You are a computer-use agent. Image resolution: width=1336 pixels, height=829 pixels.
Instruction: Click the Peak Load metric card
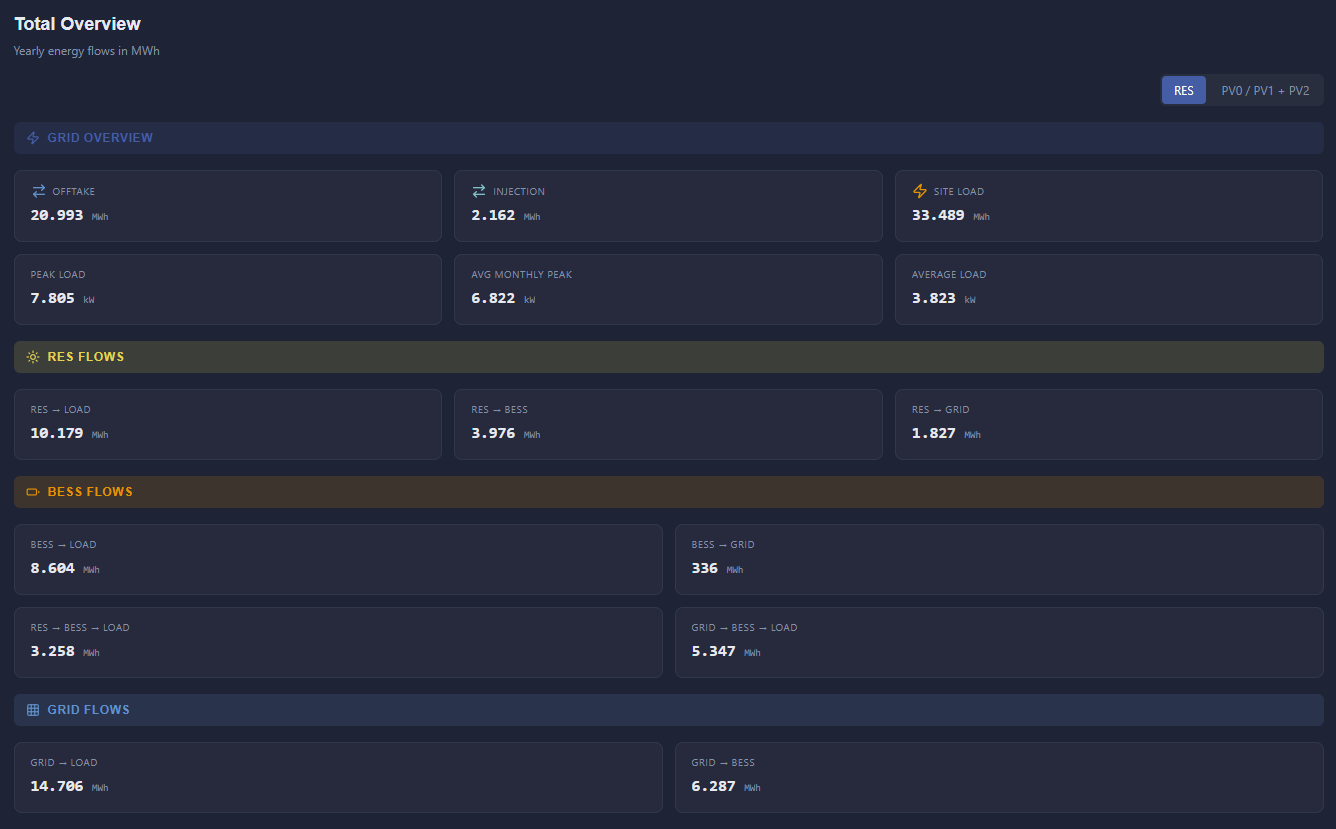(x=227, y=289)
